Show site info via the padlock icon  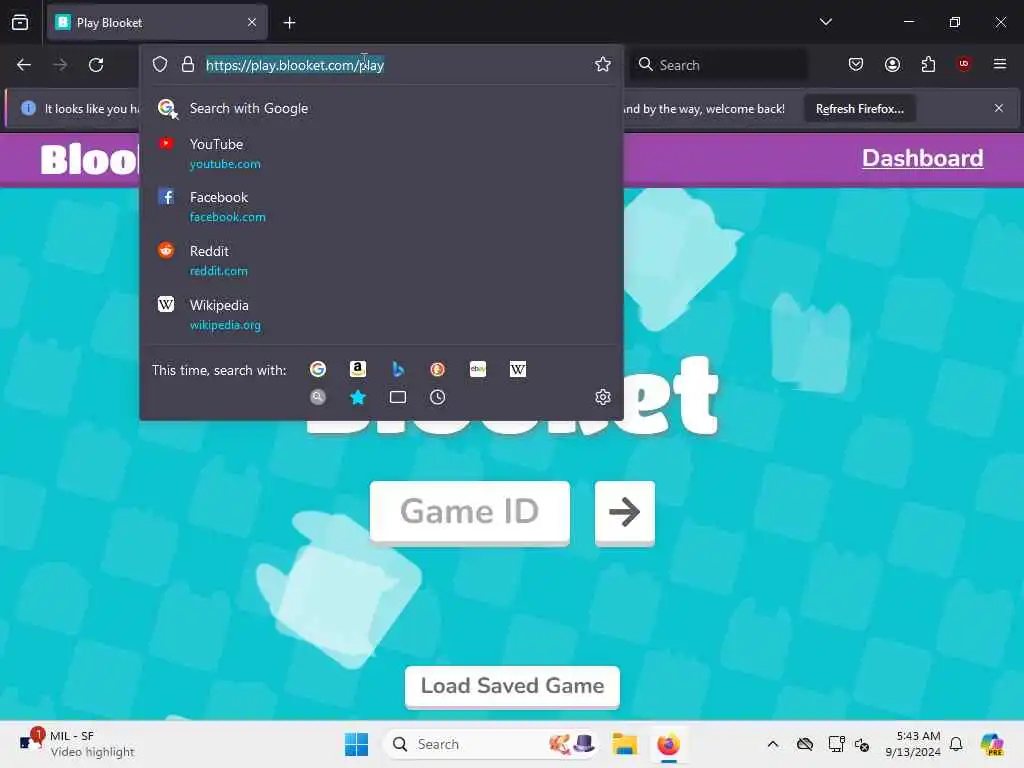(188, 64)
